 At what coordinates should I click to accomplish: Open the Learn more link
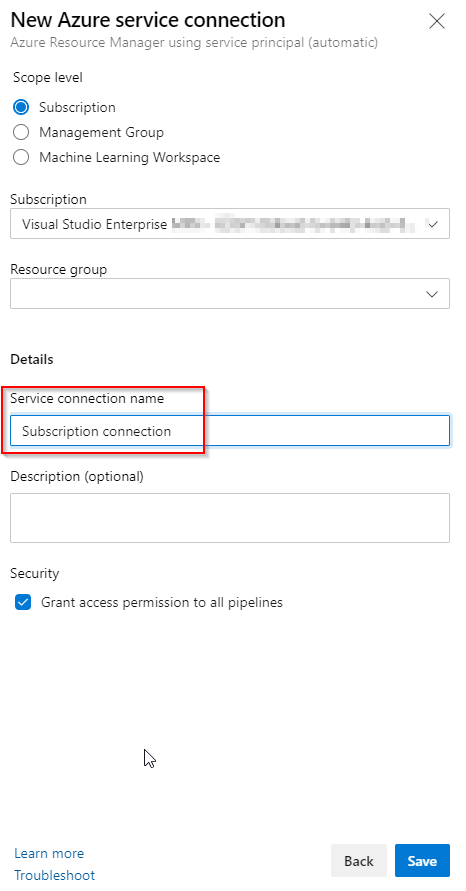coord(49,853)
